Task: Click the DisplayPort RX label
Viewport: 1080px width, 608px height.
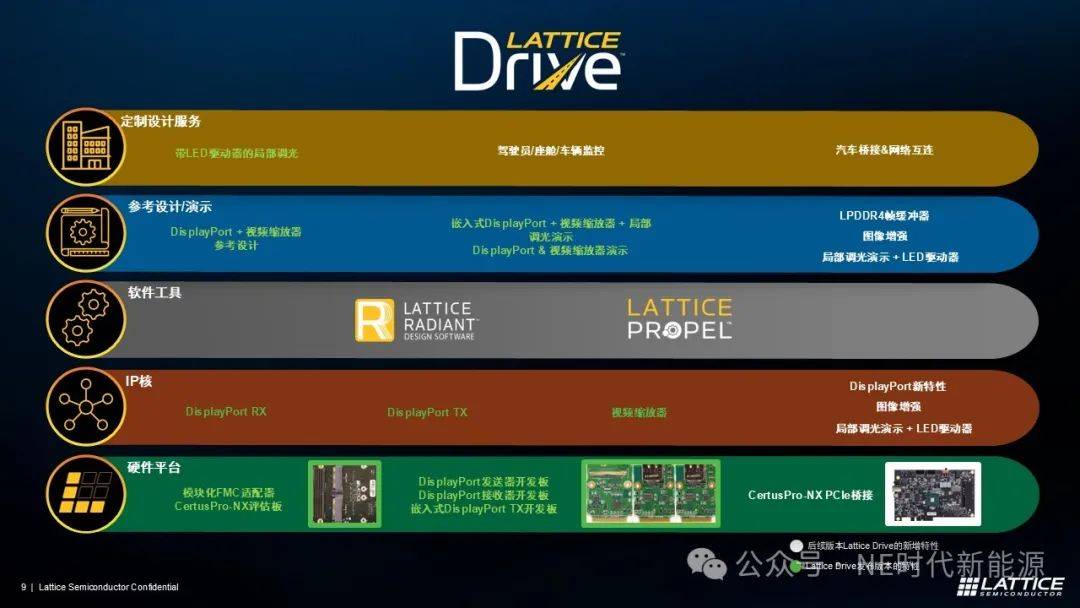Action: [x=226, y=412]
